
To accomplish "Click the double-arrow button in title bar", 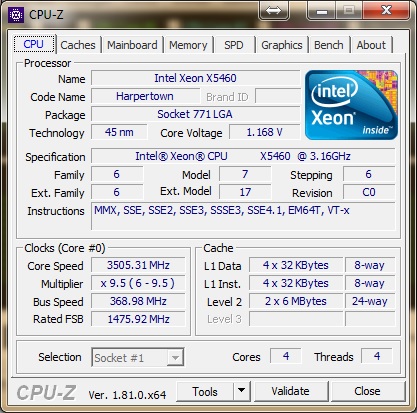I will pyautogui.click(x=274, y=11).
